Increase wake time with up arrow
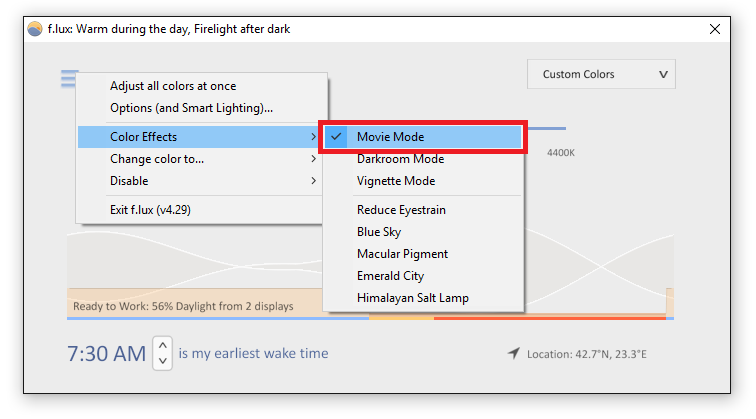 click(162, 345)
